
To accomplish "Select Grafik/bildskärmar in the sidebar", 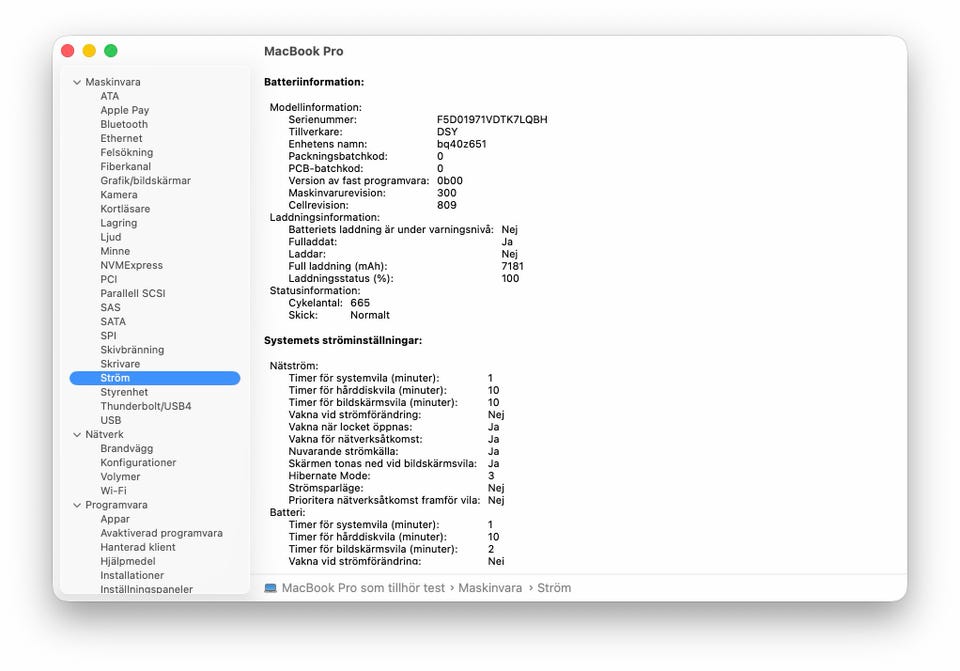I will coord(146,181).
